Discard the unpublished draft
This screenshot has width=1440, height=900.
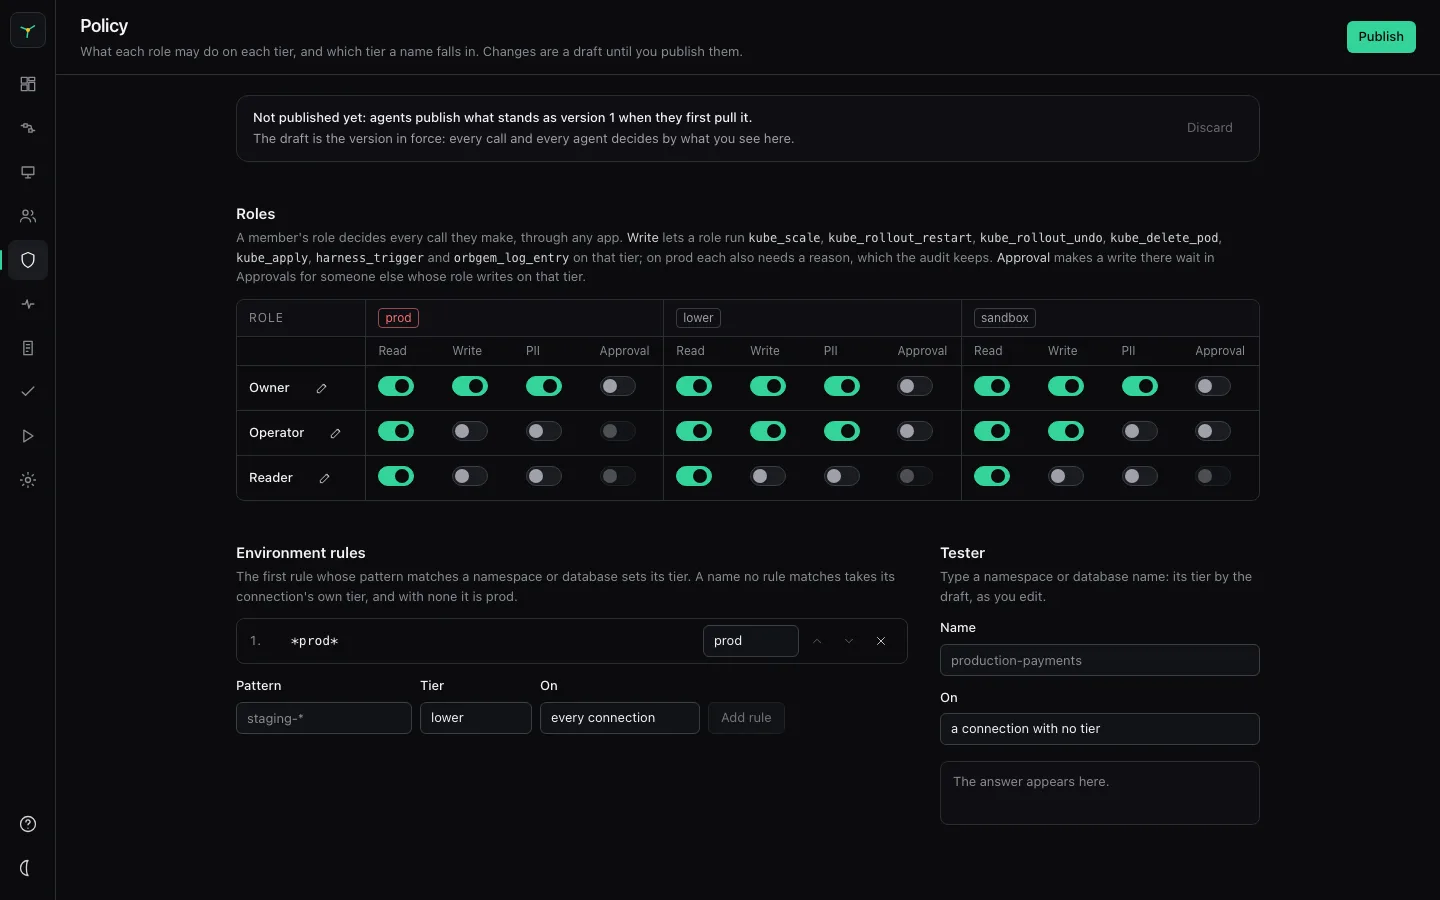pyautogui.click(x=1210, y=128)
